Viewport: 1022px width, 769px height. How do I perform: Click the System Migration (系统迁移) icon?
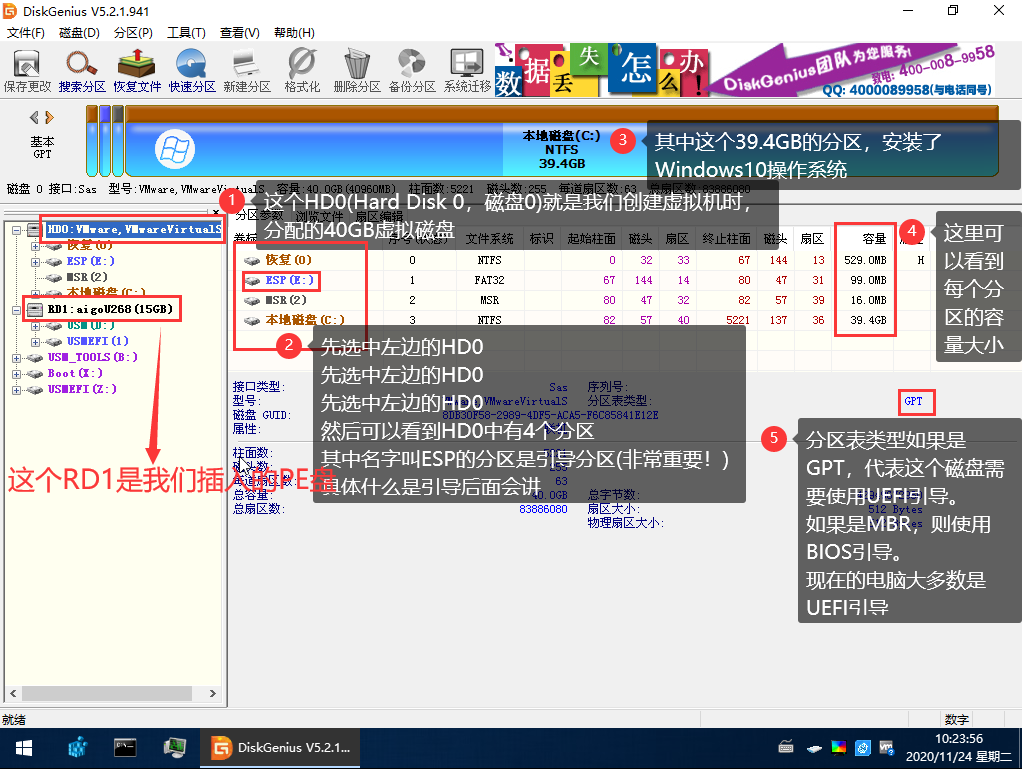467,71
